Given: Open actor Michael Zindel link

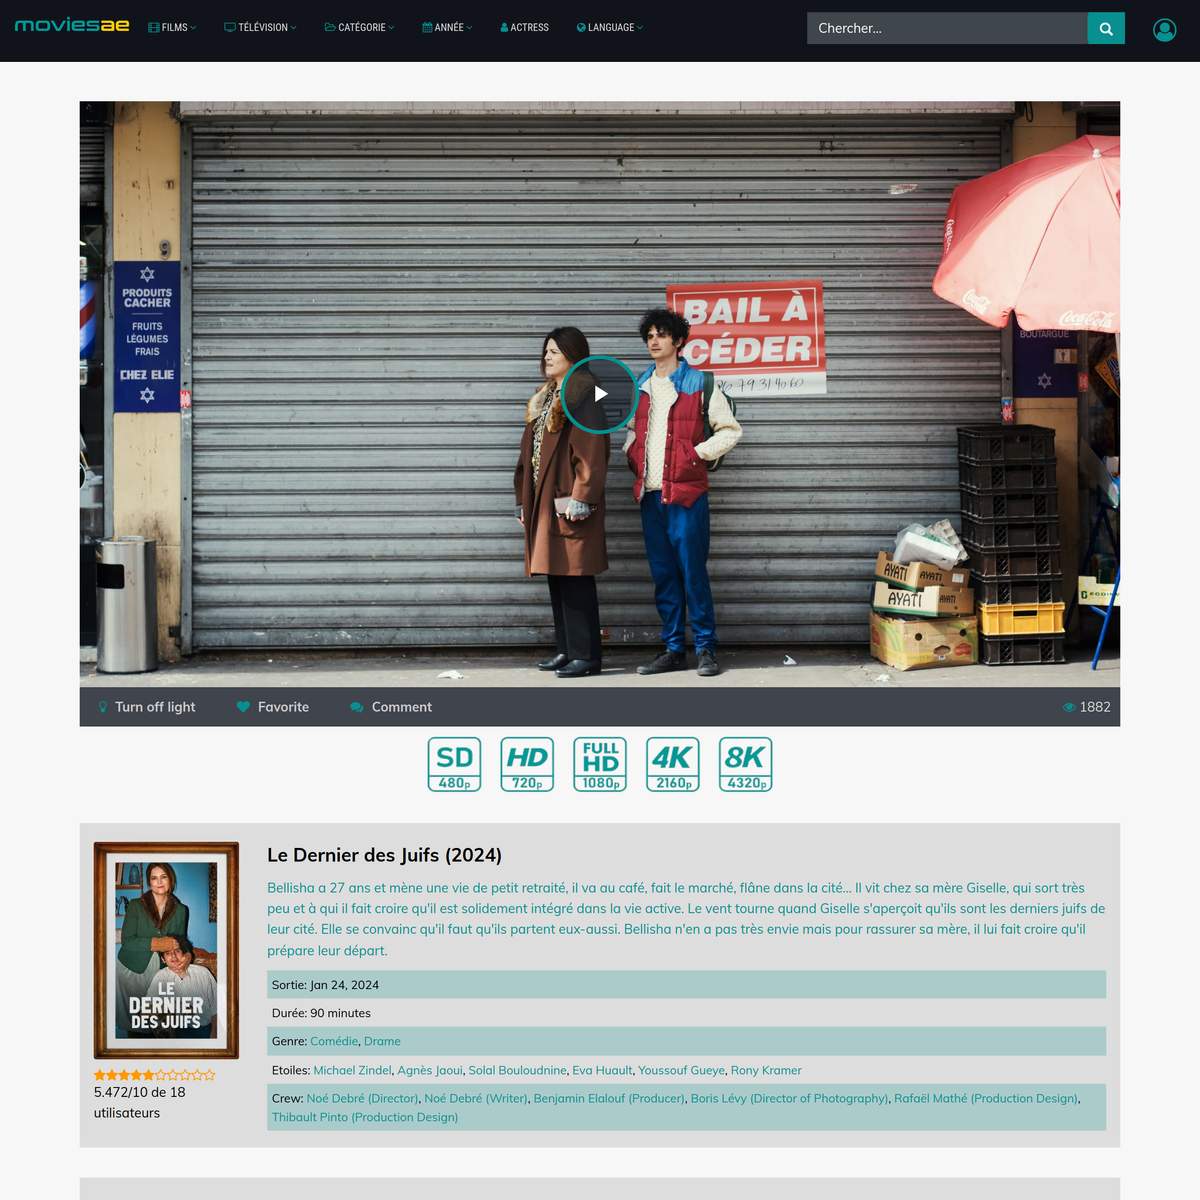Looking at the screenshot, I should click(352, 1070).
